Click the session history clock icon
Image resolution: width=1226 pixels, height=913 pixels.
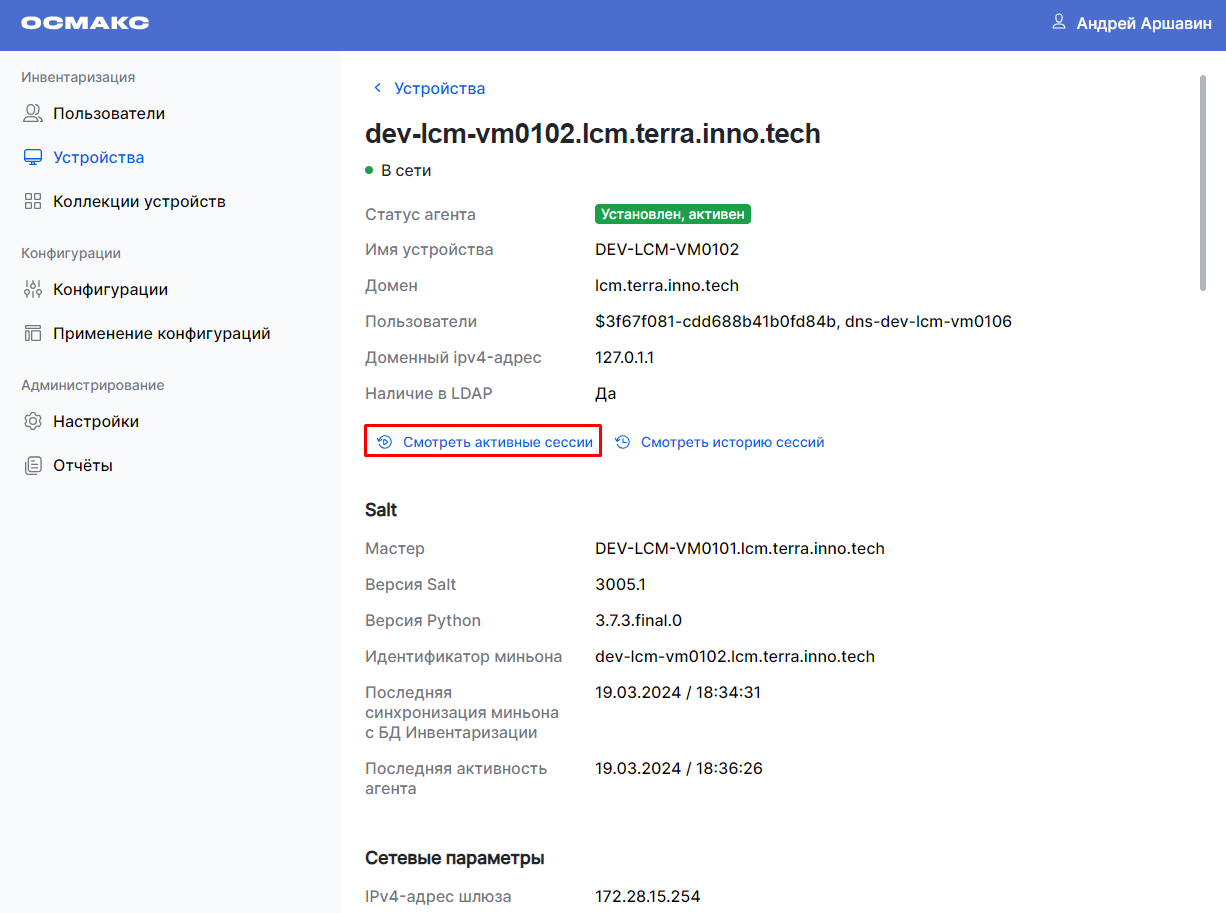point(622,442)
